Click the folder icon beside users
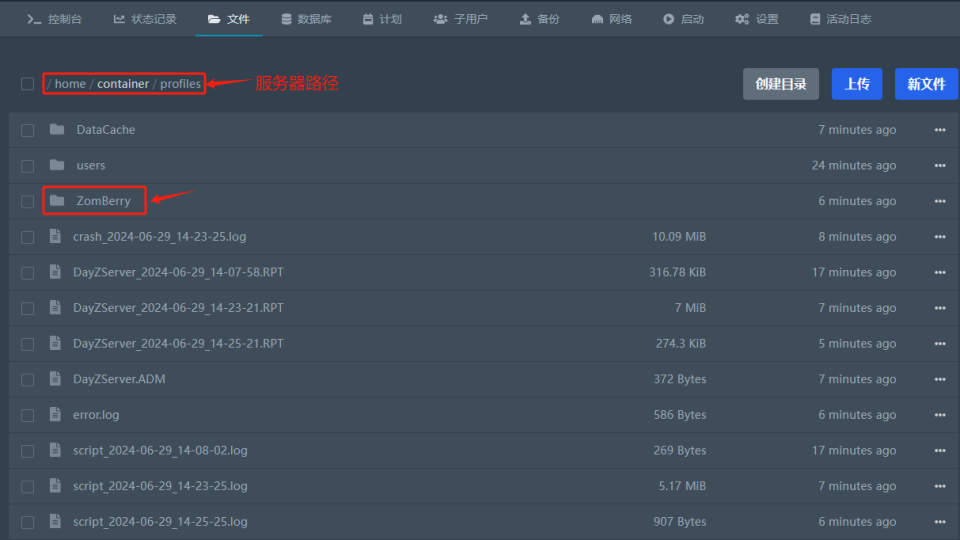The image size is (960, 540). 57,165
